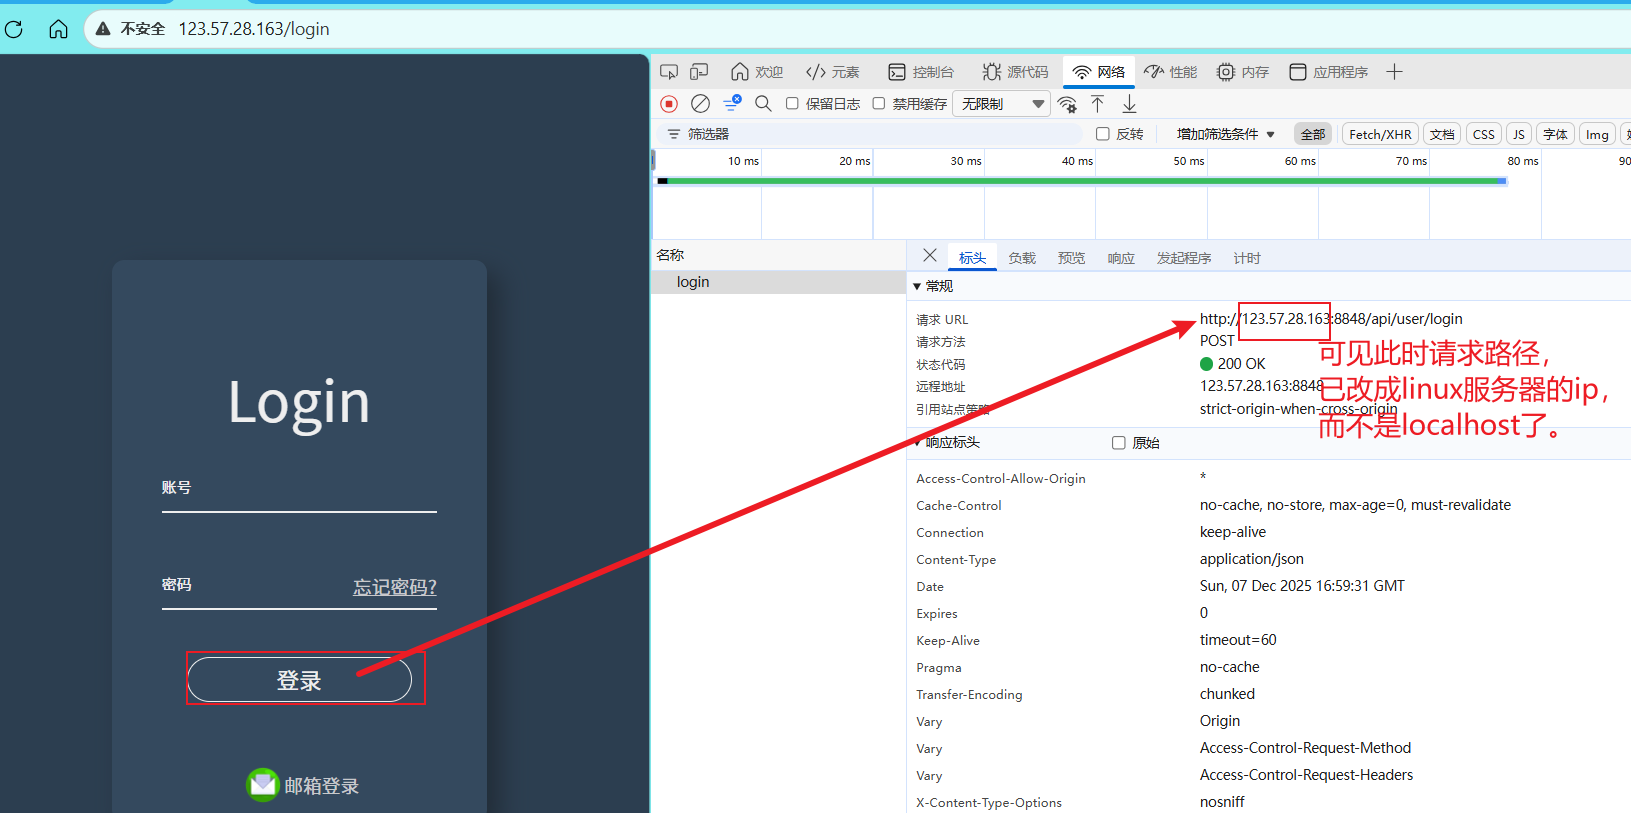This screenshot has width=1631, height=813.
Task: Filter requests by JS type
Action: click(1519, 134)
